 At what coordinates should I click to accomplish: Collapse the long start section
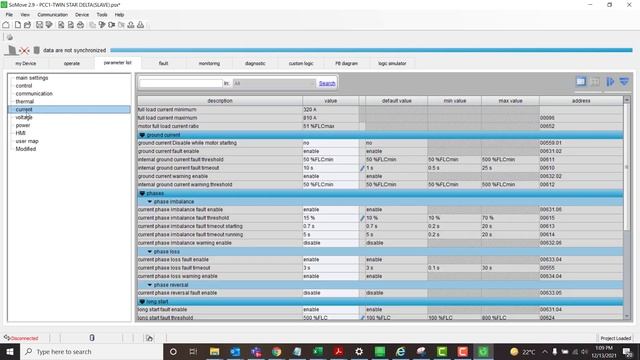pos(142,302)
